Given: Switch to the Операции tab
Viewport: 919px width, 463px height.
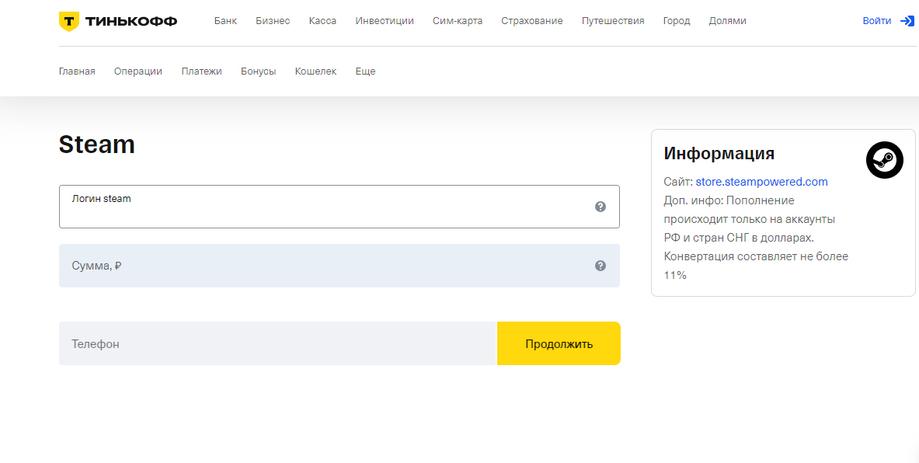Looking at the screenshot, I should coord(138,72).
